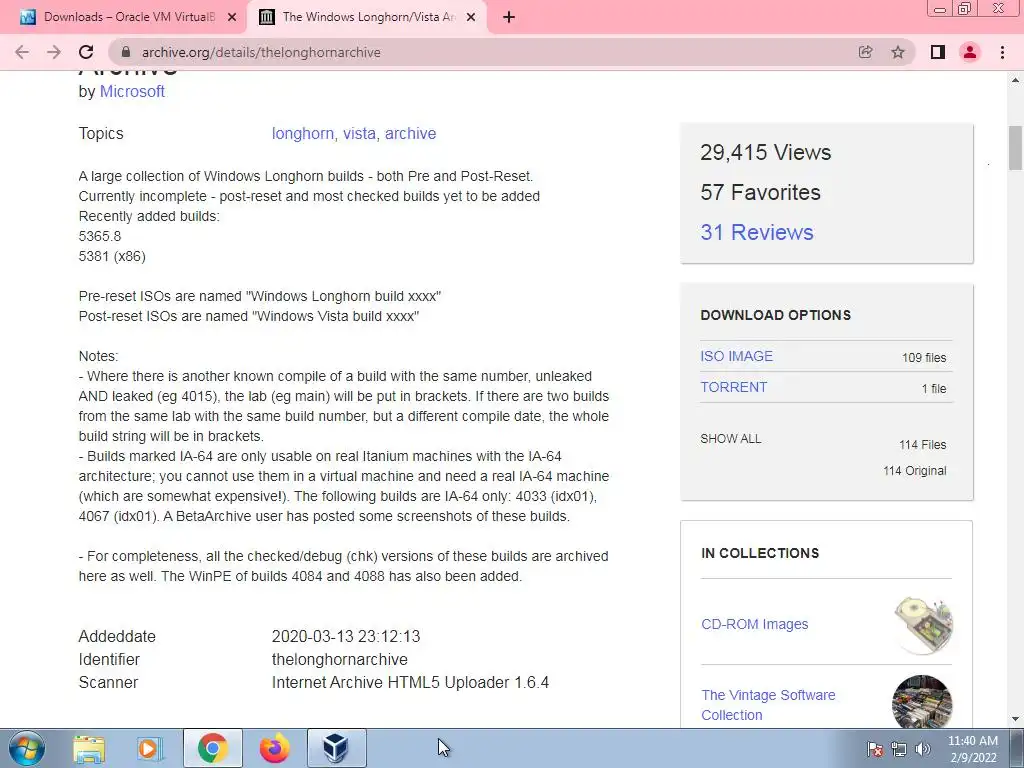The height and width of the screenshot is (768, 1024).
Task: Click the 57 Favorites text
Action: tap(760, 193)
